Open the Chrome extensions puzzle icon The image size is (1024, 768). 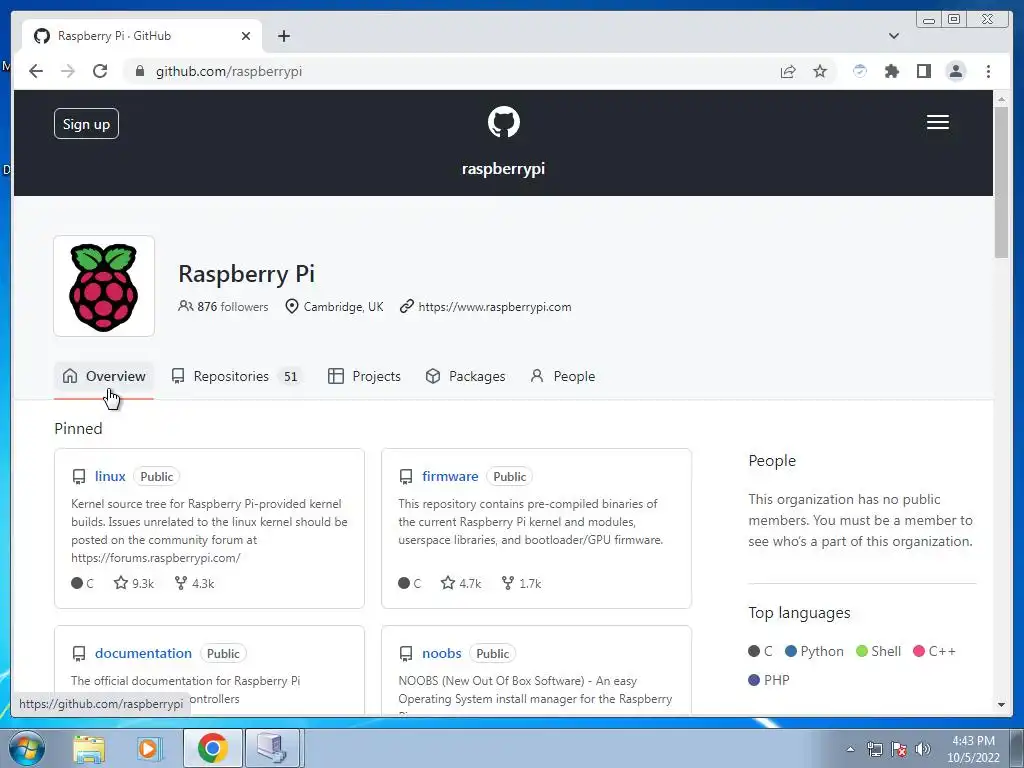coord(891,71)
